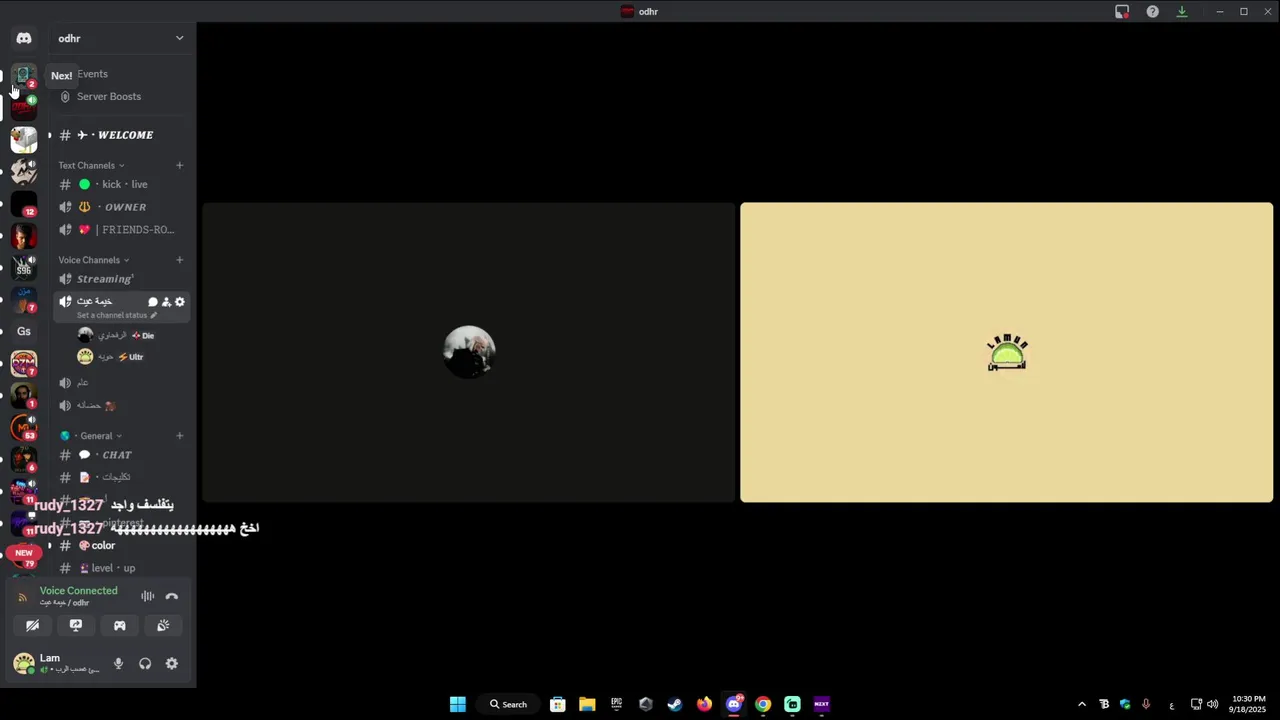Open the CHAT text channel

point(120,455)
